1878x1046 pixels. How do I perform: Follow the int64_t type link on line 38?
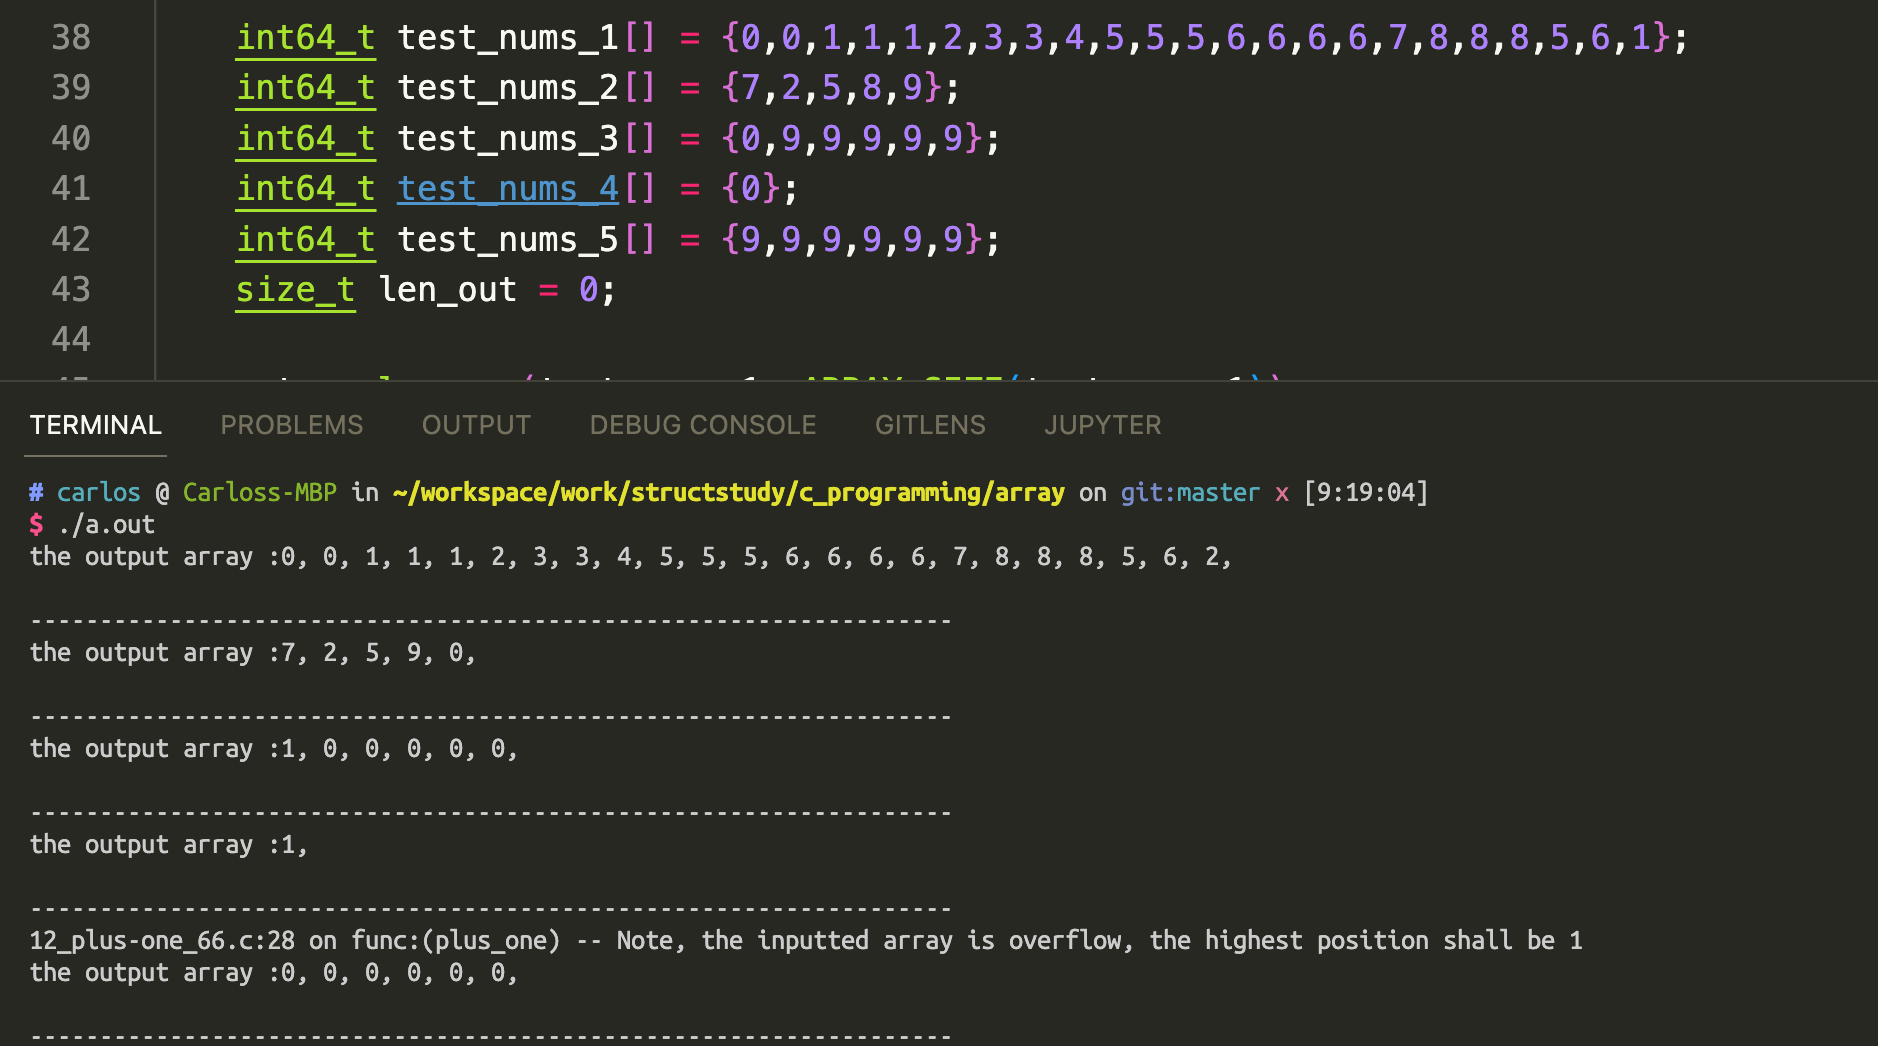pyautogui.click(x=305, y=37)
